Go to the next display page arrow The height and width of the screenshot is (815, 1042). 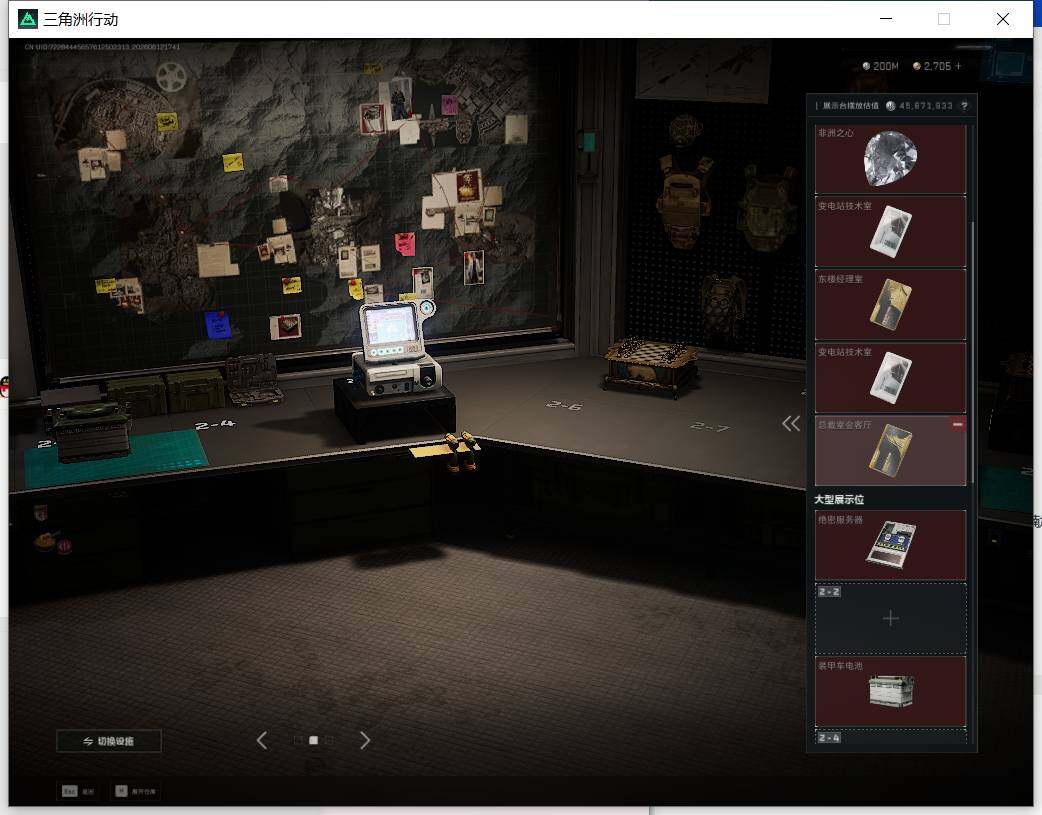[x=365, y=740]
